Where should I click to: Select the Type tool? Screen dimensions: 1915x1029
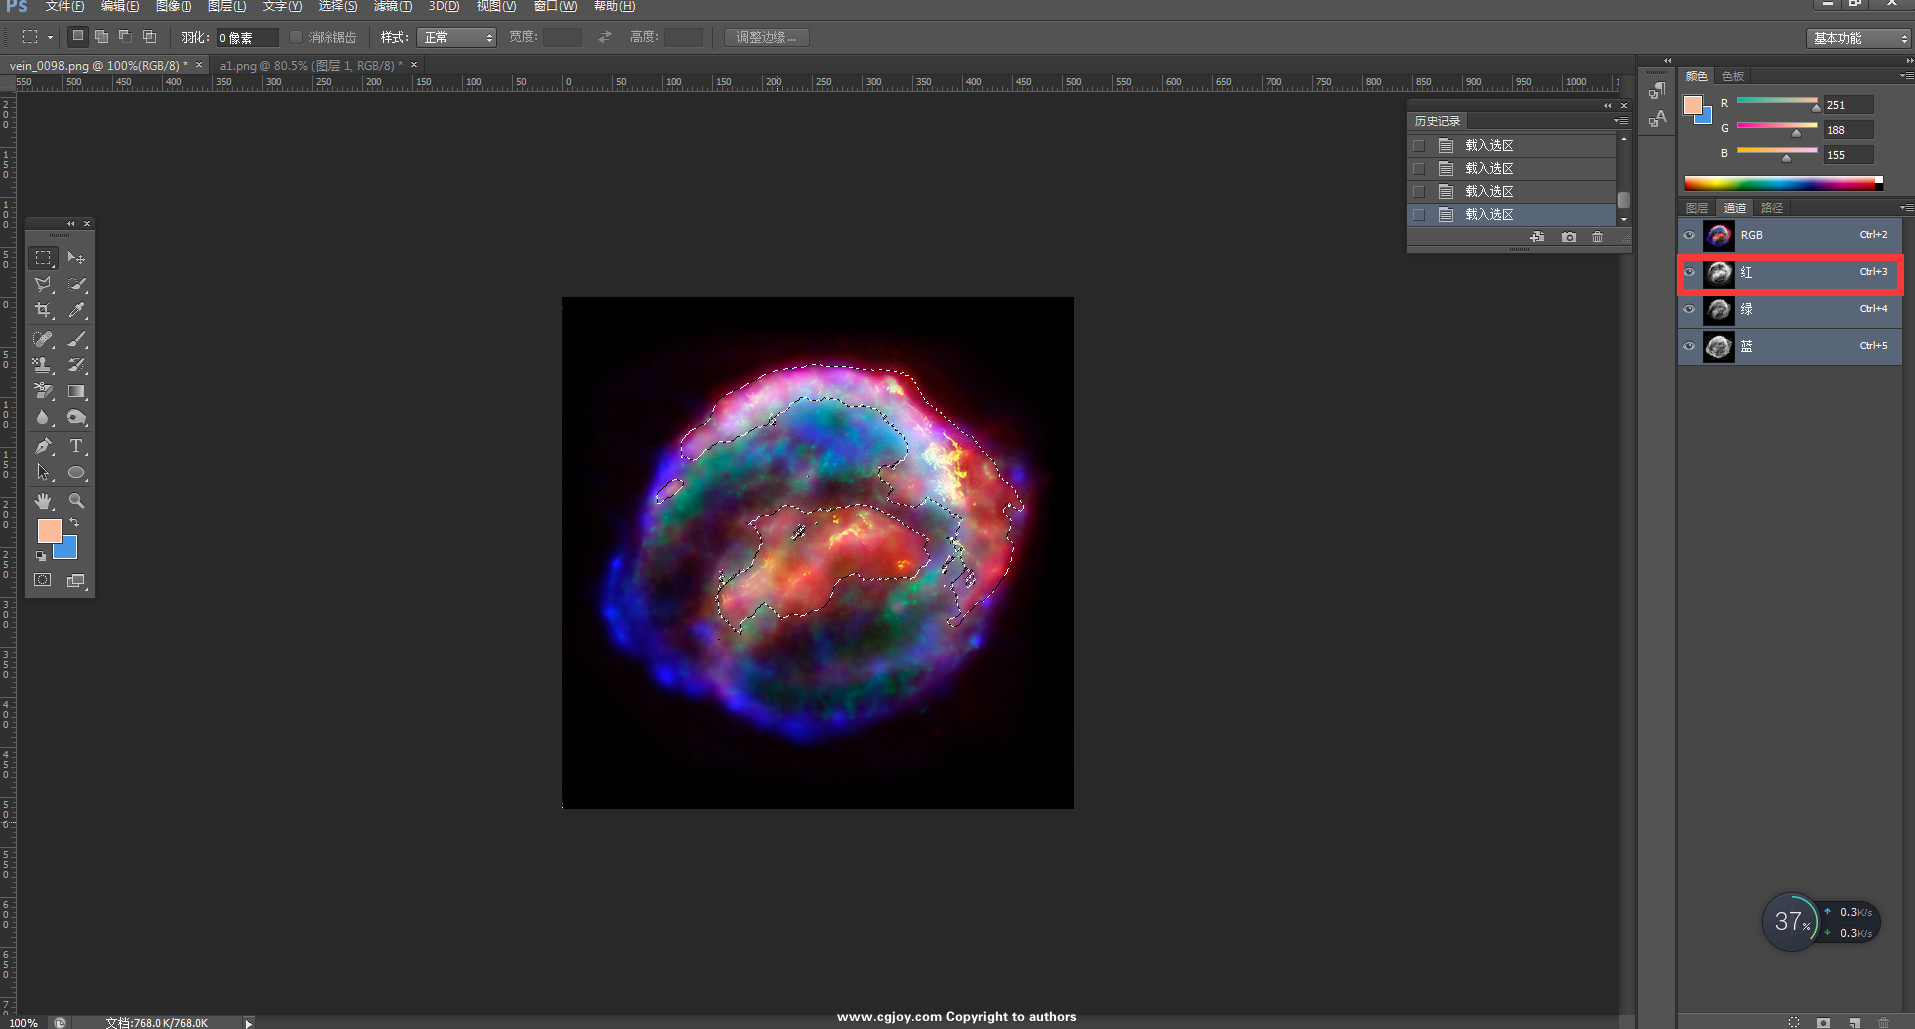tap(76, 446)
